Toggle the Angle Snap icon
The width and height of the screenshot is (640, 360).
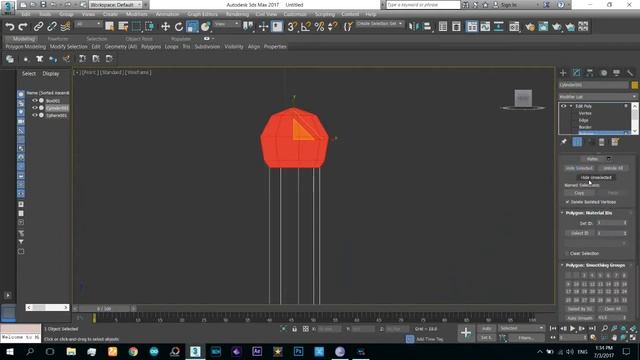point(306,27)
